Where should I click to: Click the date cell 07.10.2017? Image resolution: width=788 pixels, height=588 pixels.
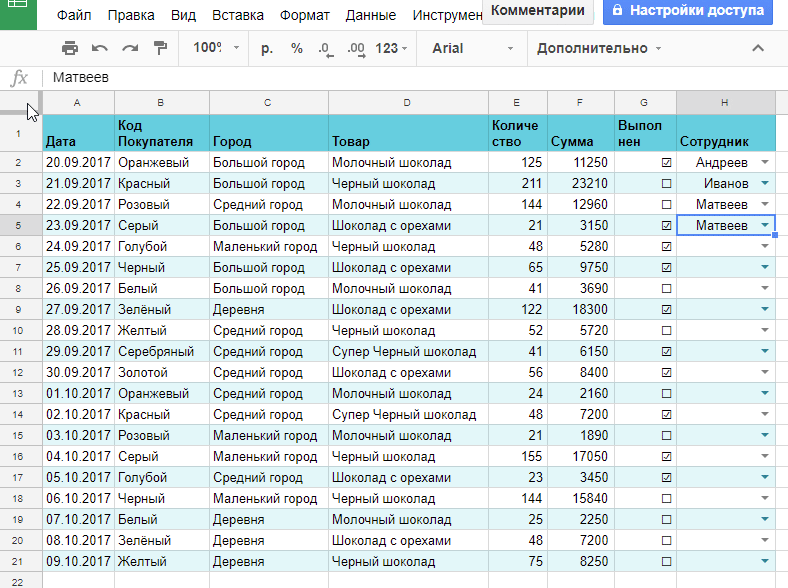coord(78,520)
